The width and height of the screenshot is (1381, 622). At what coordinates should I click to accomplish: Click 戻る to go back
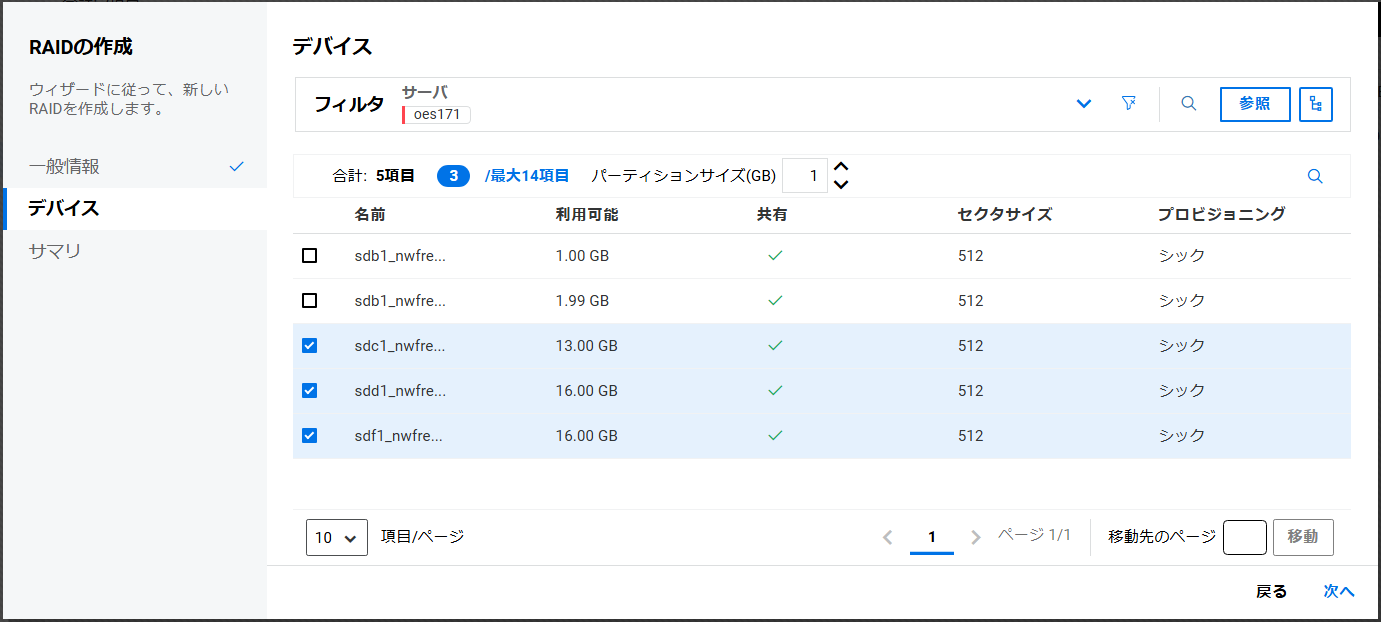pyautogui.click(x=1271, y=592)
